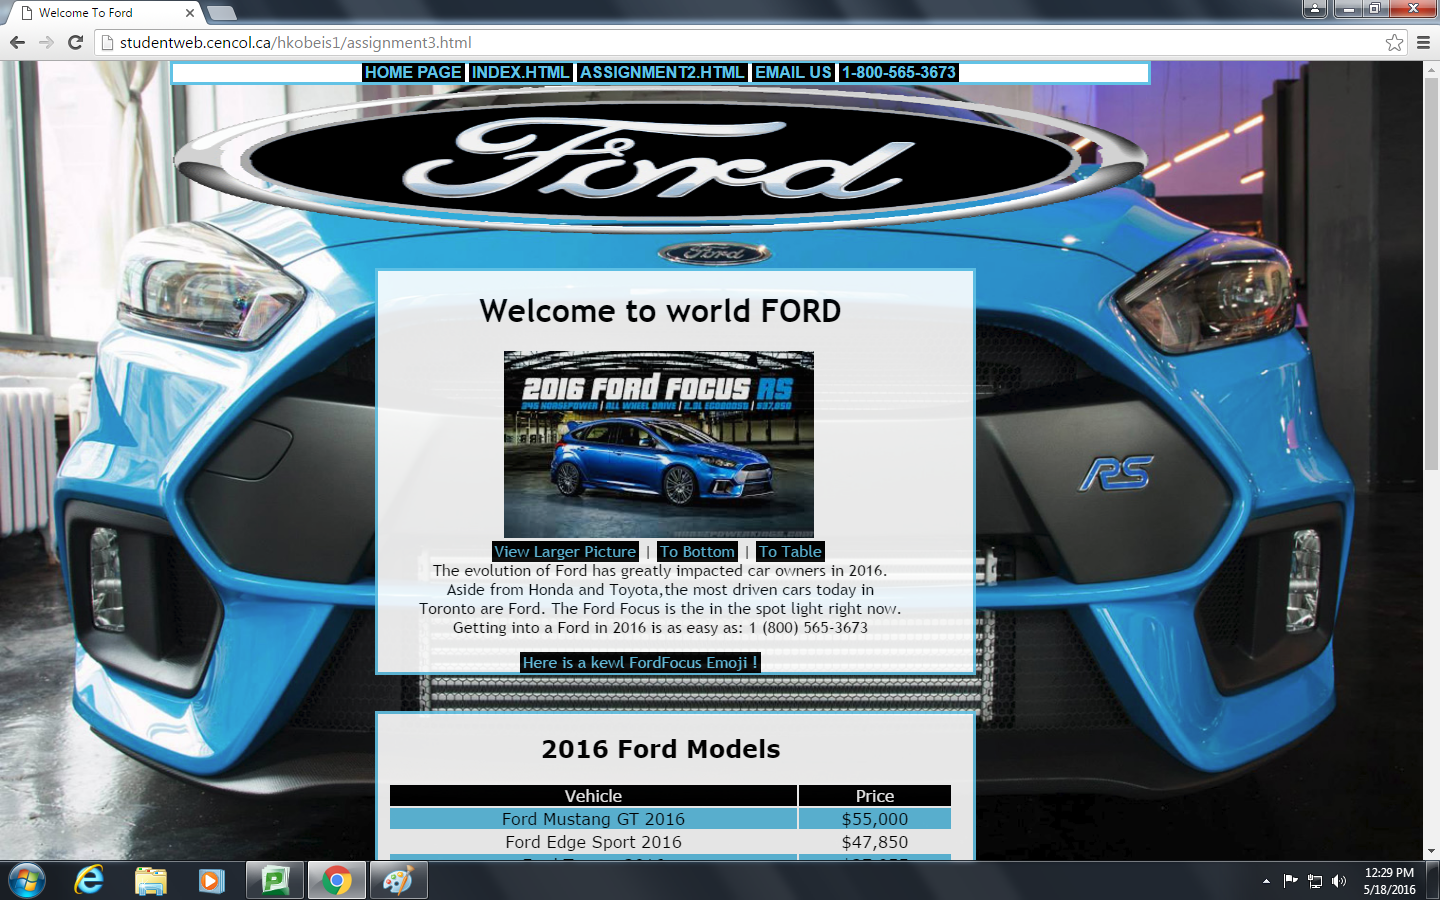Open Windows Media Player from the taskbar
Image resolution: width=1440 pixels, height=900 pixels.
coord(211,881)
